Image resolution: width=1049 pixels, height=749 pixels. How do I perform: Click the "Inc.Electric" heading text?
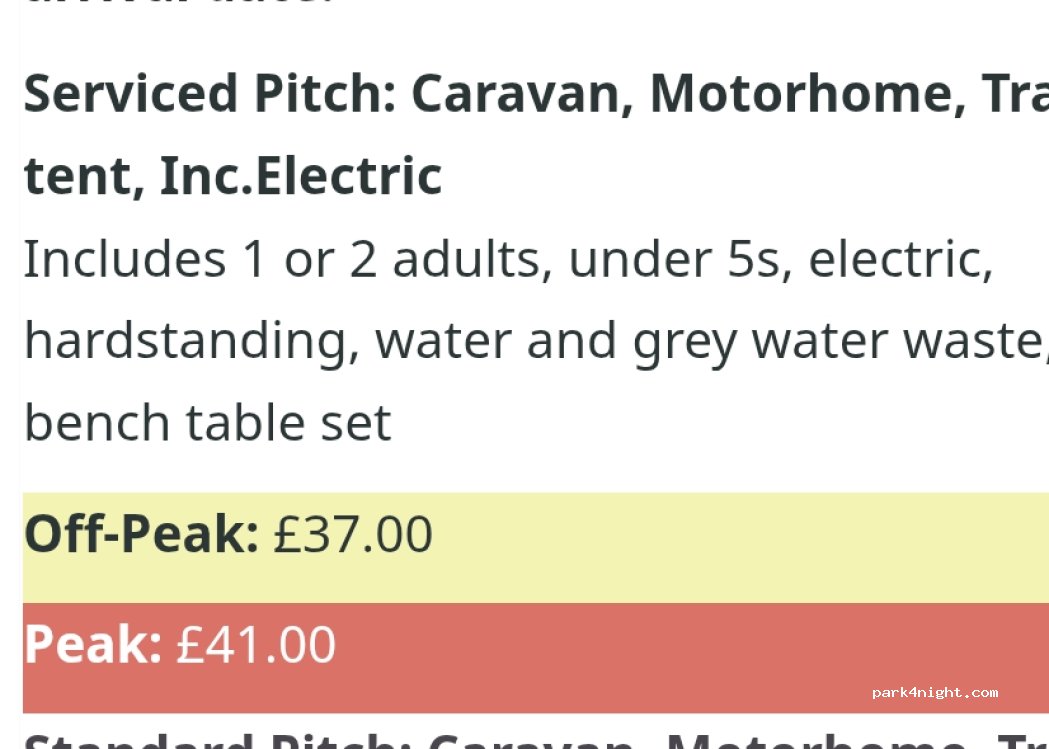coord(300,176)
